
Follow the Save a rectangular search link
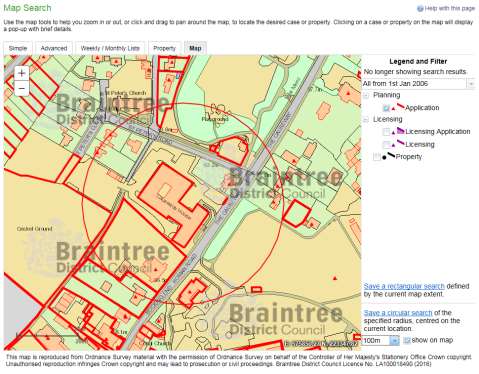point(404,286)
